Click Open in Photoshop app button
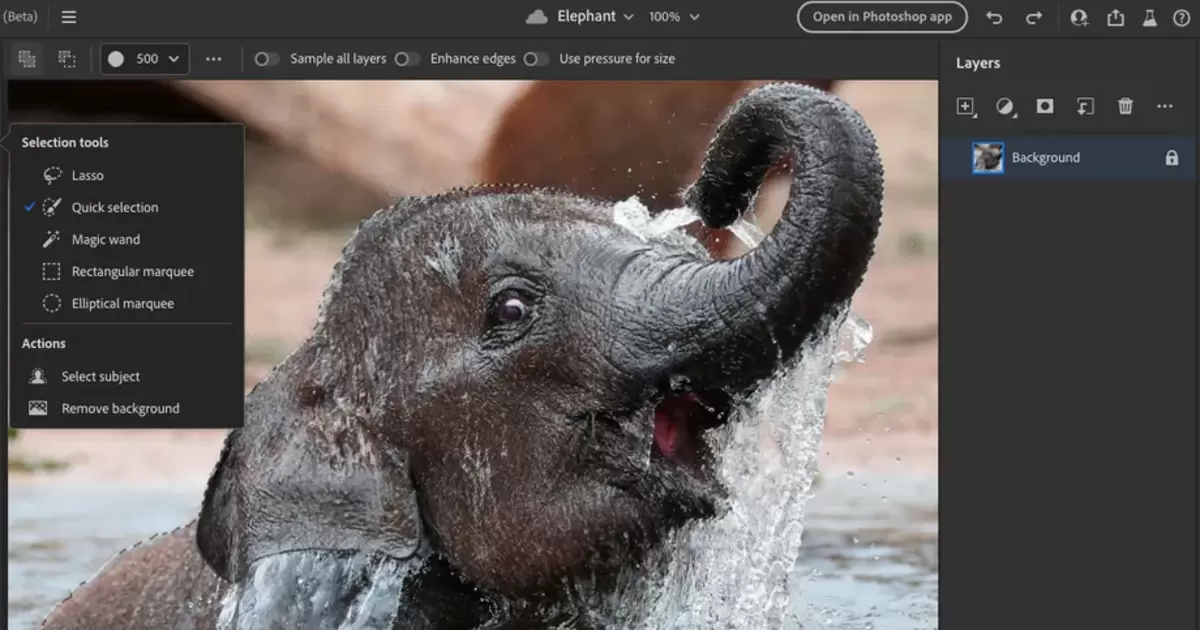The image size is (1200, 630). [882, 17]
